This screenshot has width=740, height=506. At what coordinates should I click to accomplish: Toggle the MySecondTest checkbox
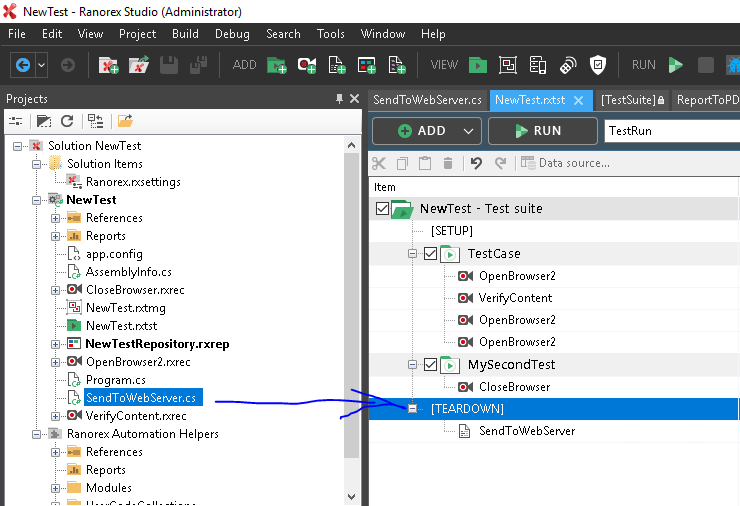[430, 365]
